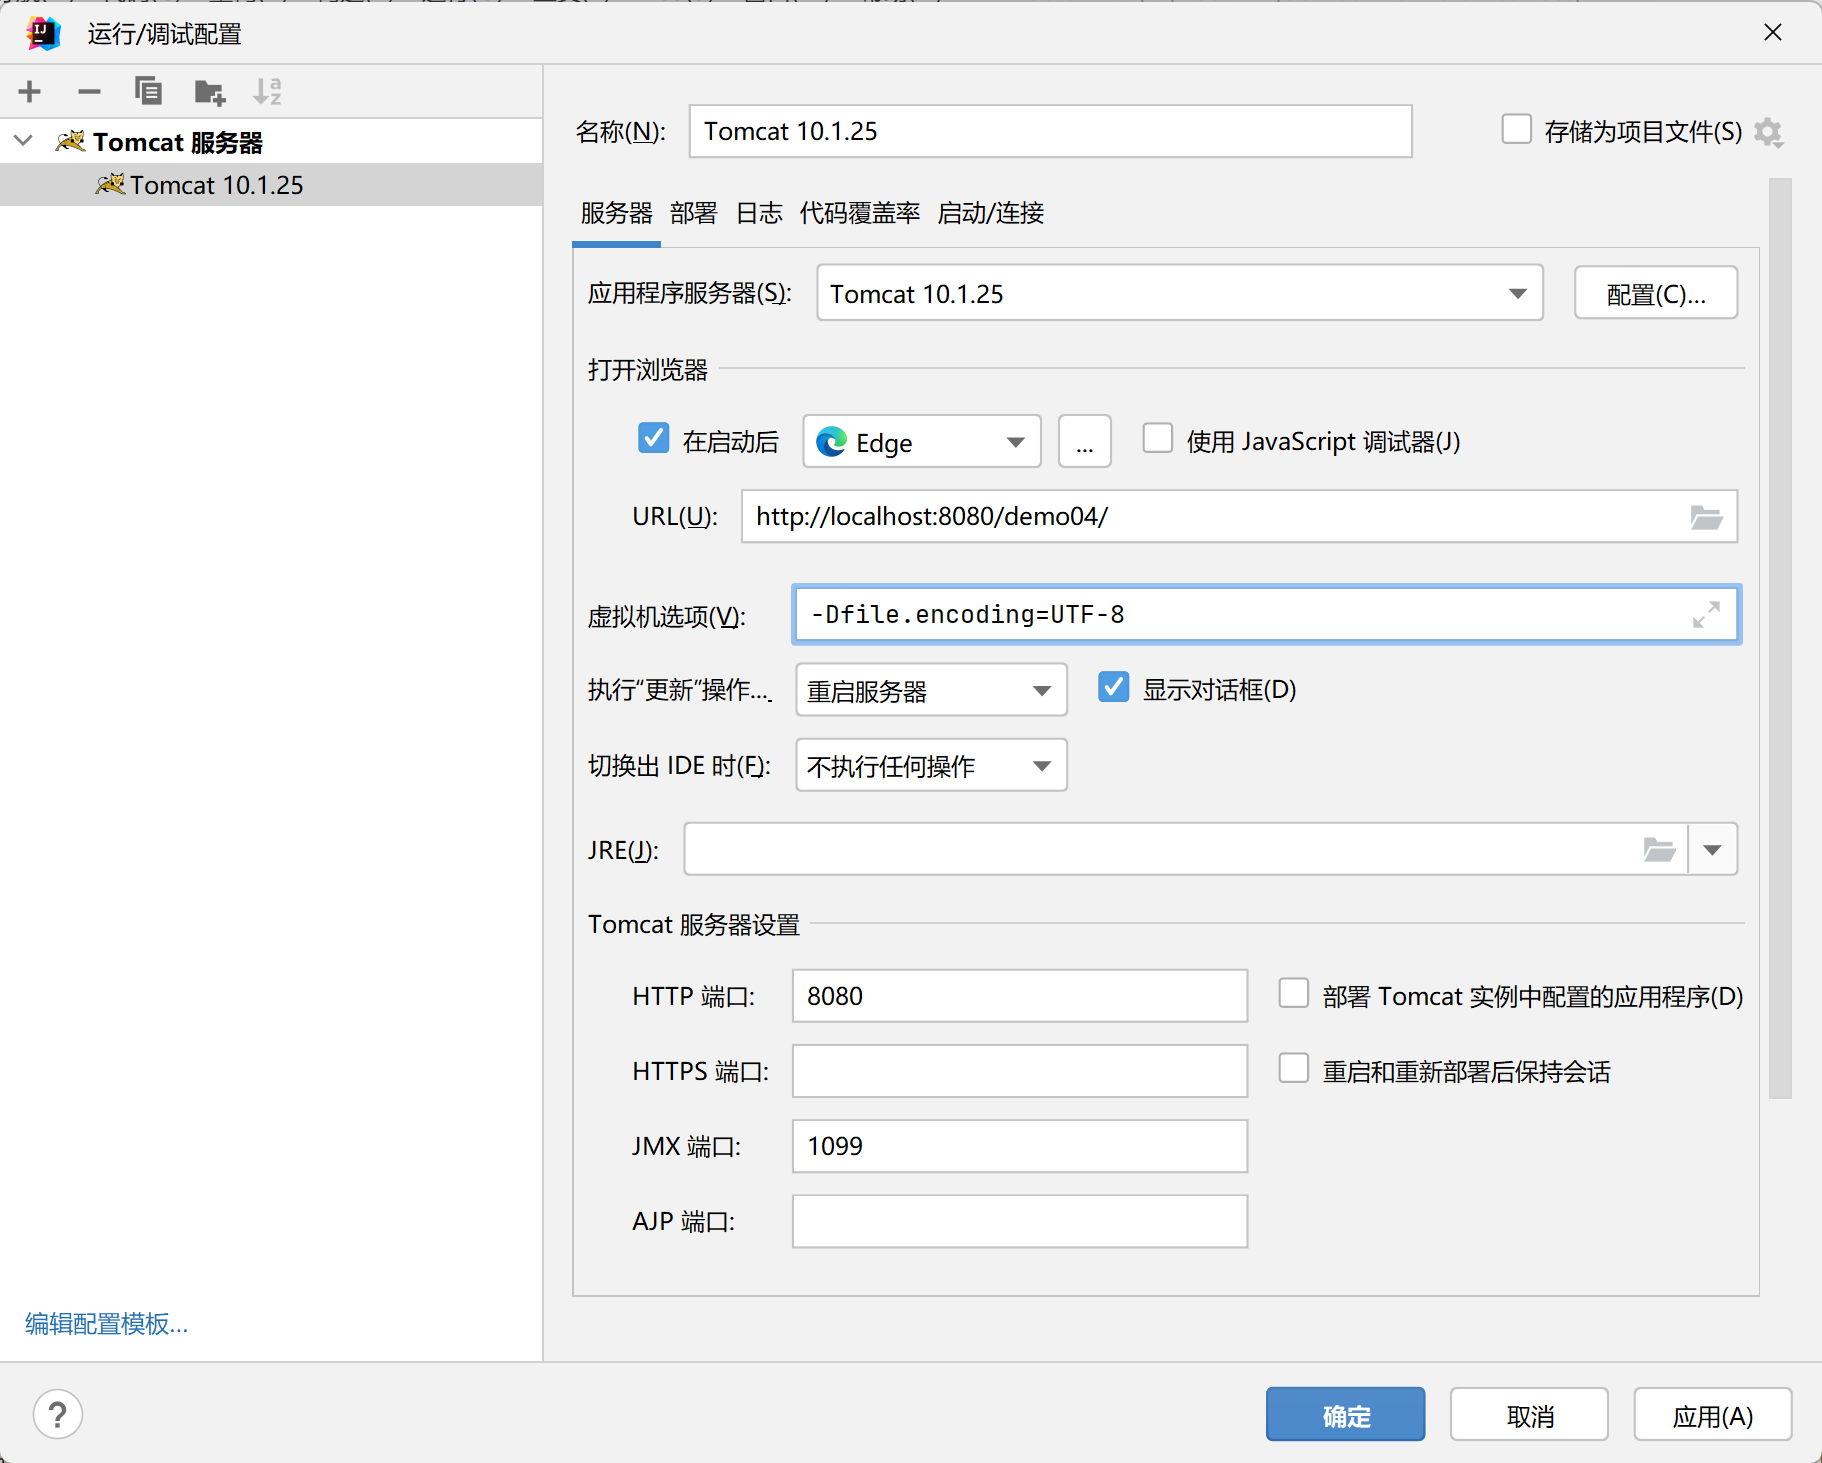This screenshot has height=1463, width=1822.
Task: Click the expand icon in VM options field
Action: click(1706, 614)
